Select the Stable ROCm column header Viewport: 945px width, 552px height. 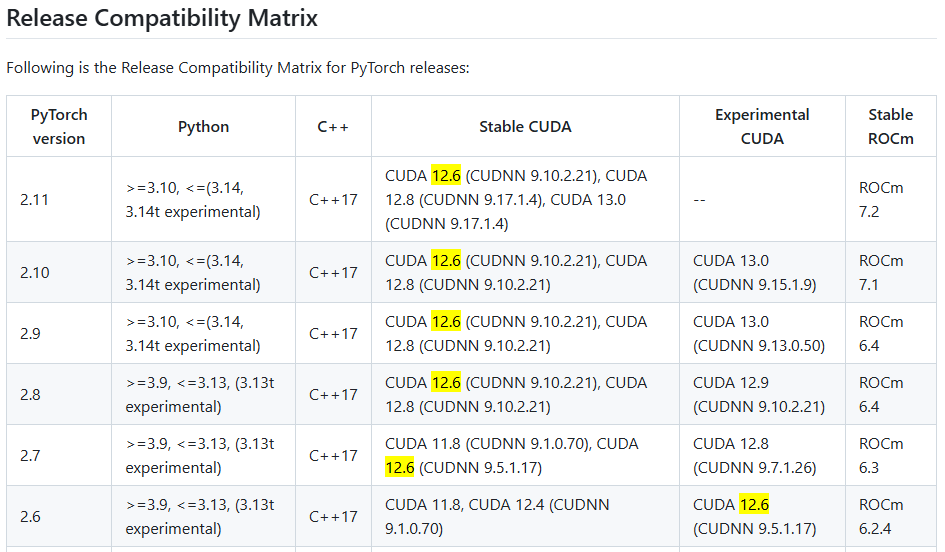pos(891,127)
